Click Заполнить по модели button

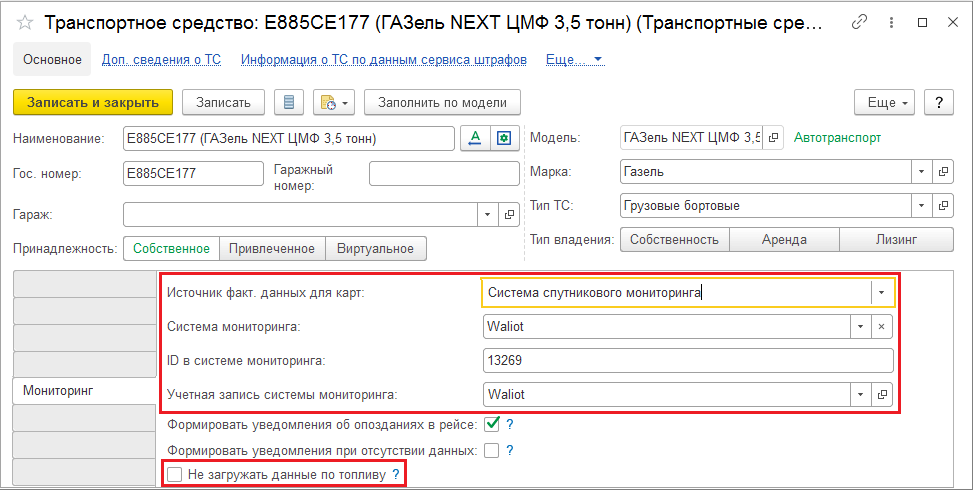point(442,102)
